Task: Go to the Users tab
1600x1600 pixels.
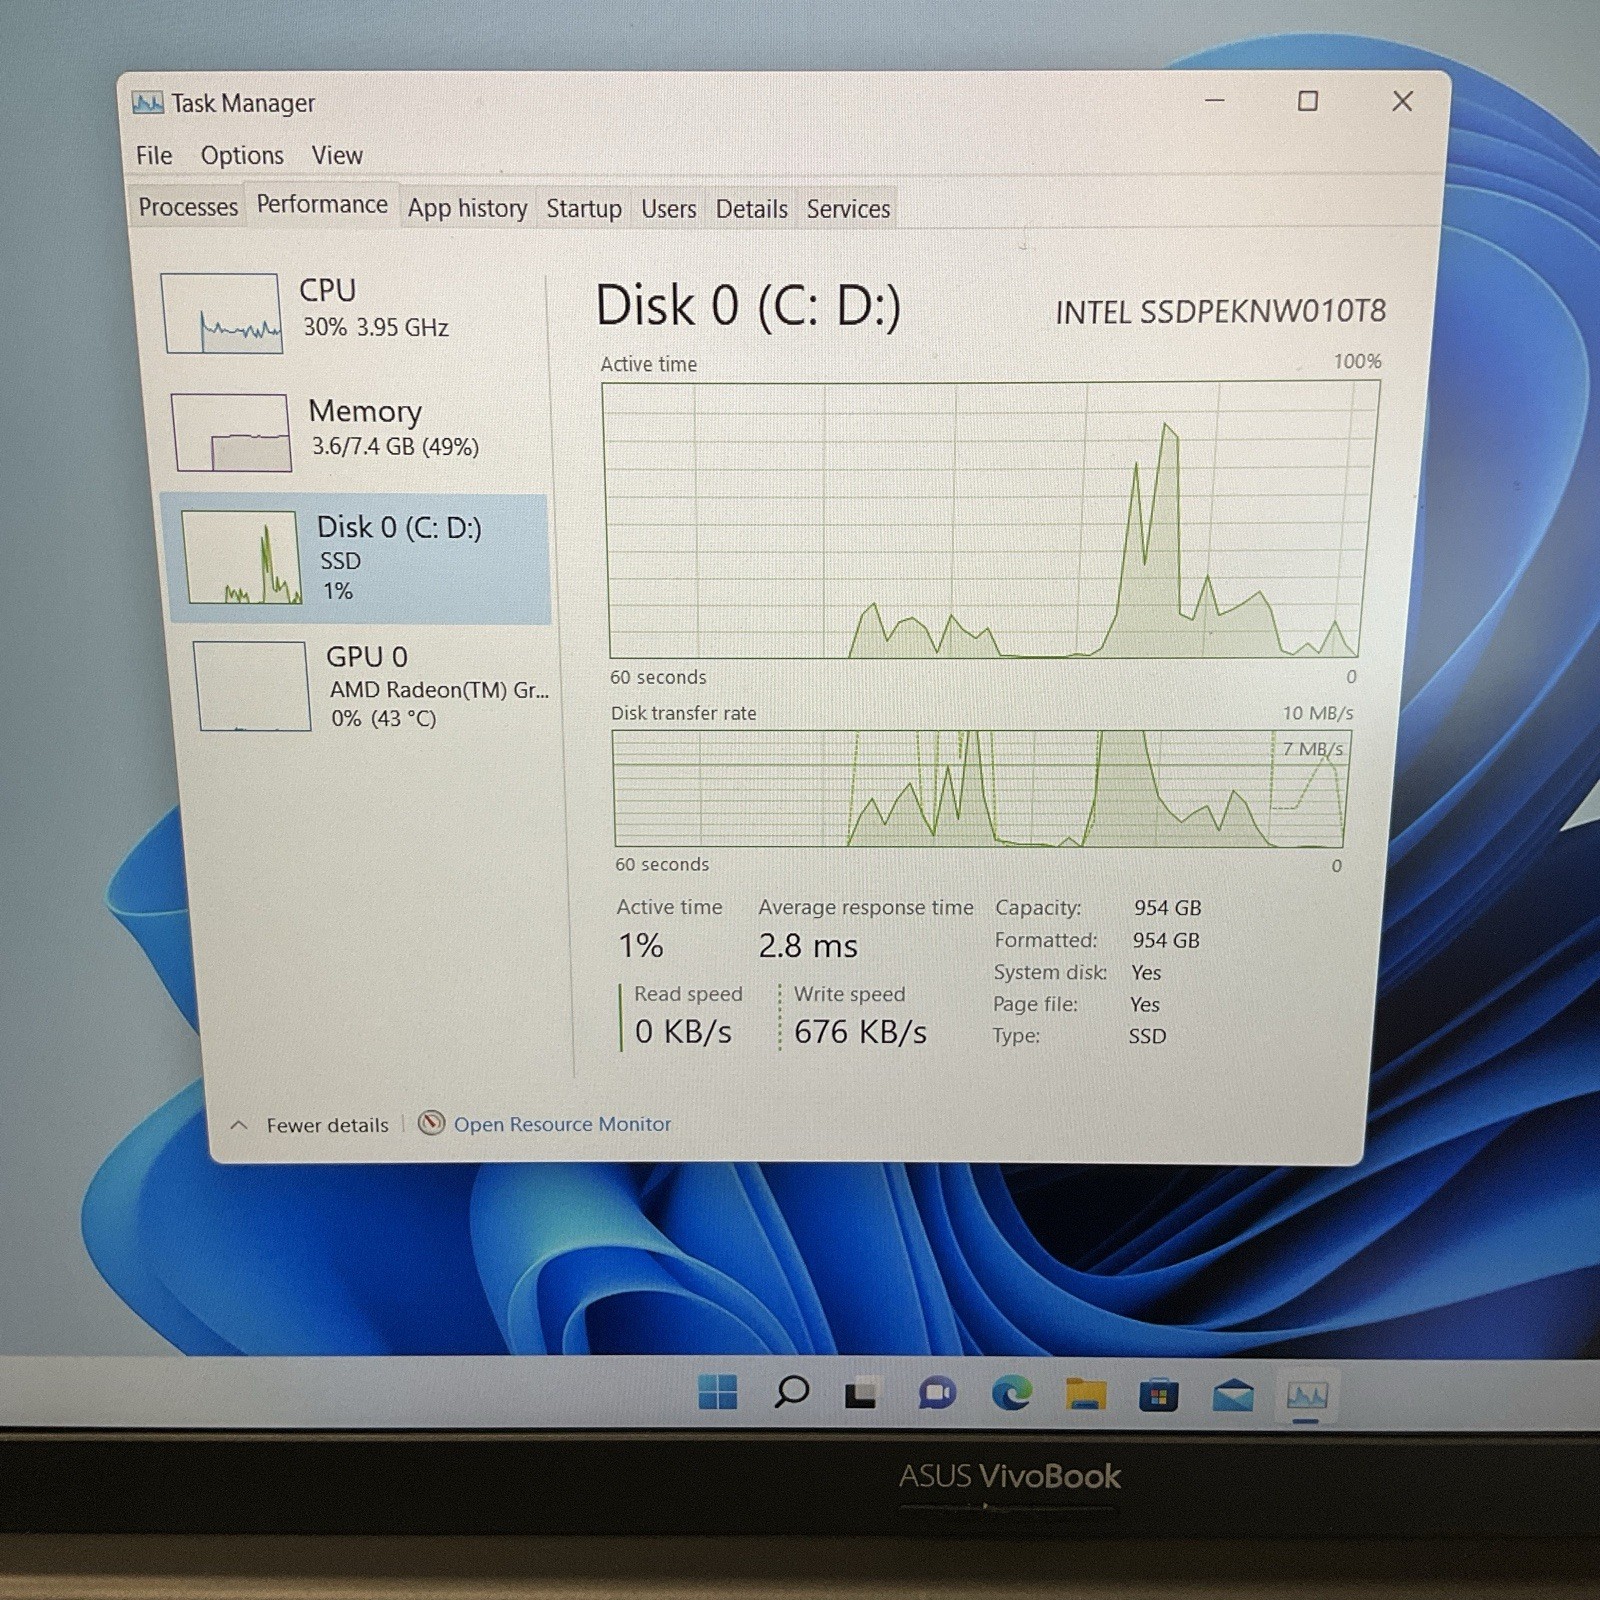Action: [x=668, y=209]
